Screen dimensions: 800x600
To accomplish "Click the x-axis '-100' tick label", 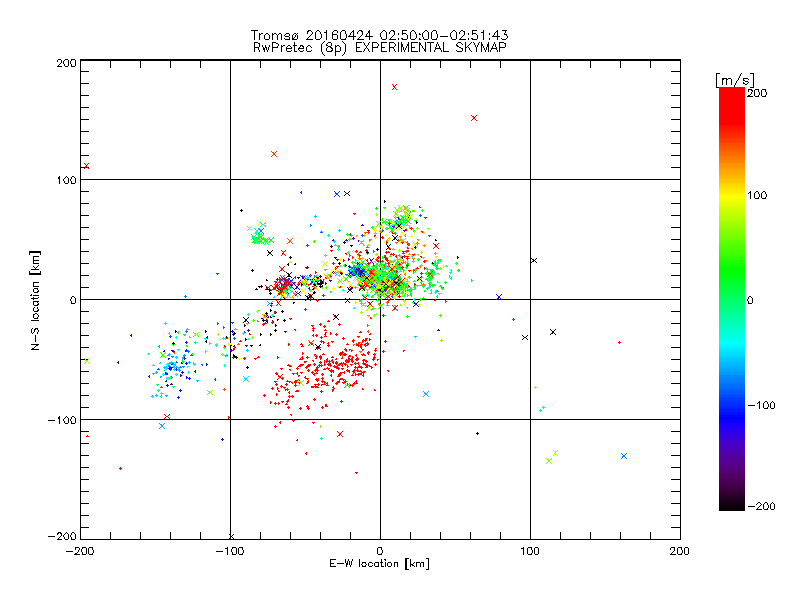I will click(x=230, y=551).
